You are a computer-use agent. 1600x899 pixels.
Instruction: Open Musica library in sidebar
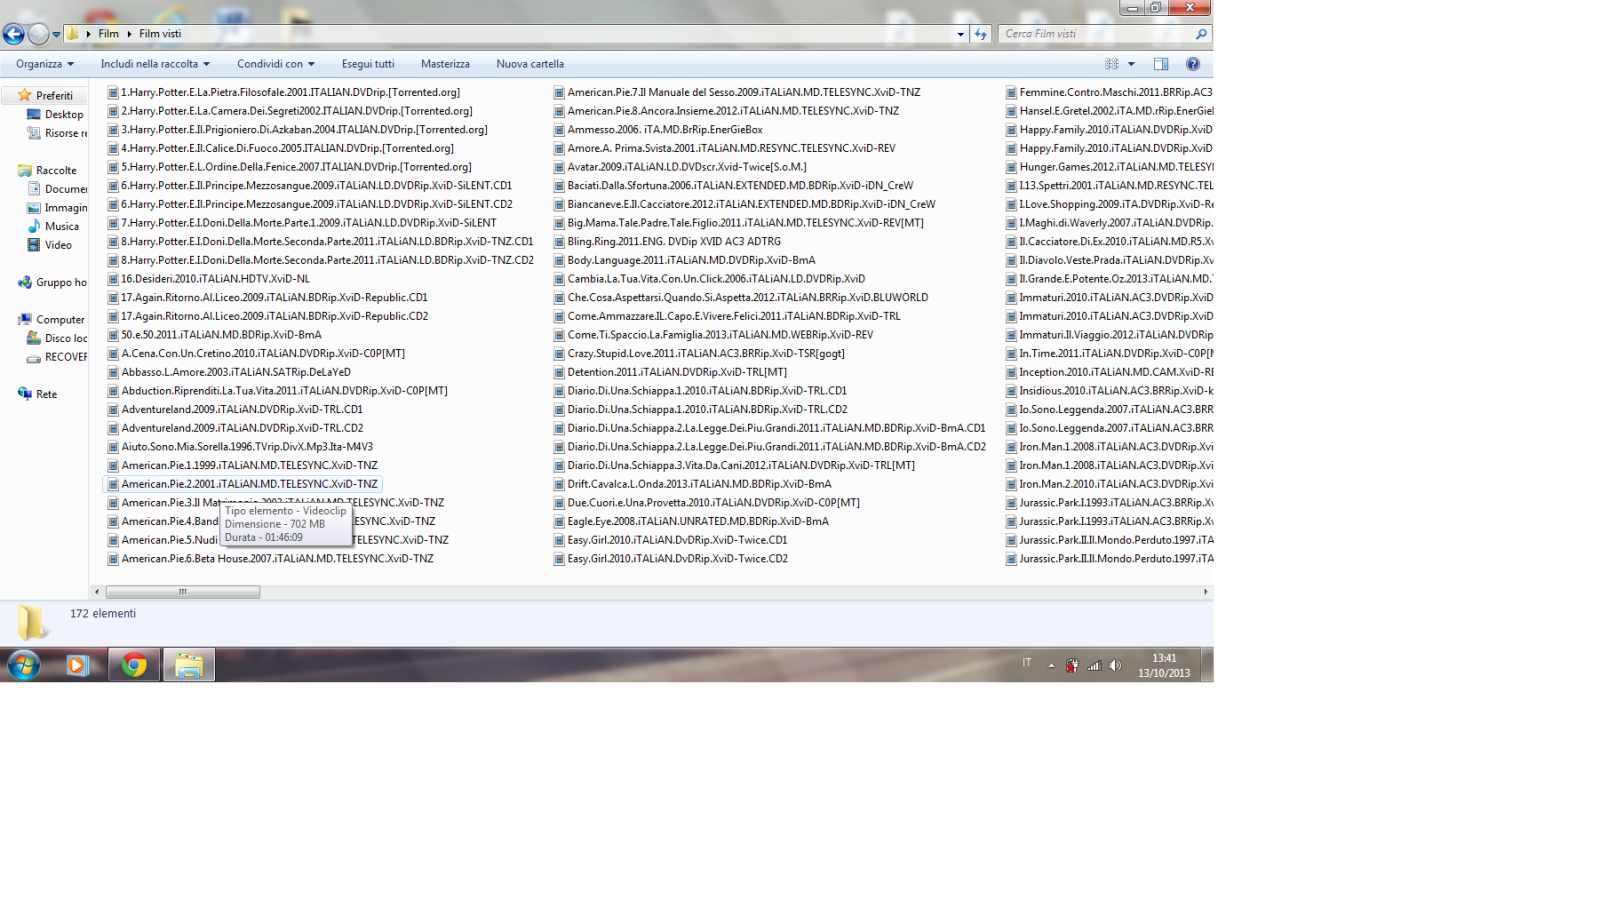point(62,227)
